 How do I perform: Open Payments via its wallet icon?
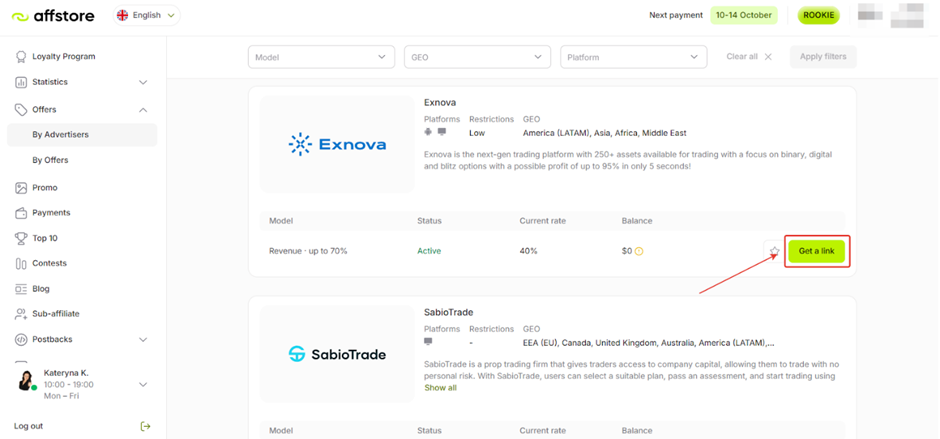tap(21, 213)
